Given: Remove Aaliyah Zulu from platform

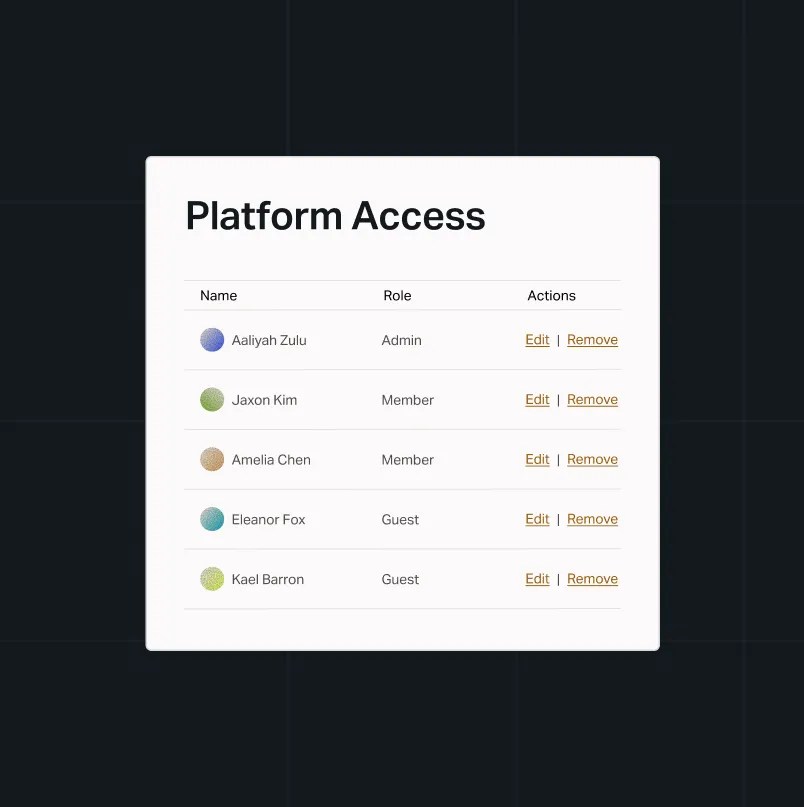Looking at the screenshot, I should pyautogui.click(x=592, y=340).
